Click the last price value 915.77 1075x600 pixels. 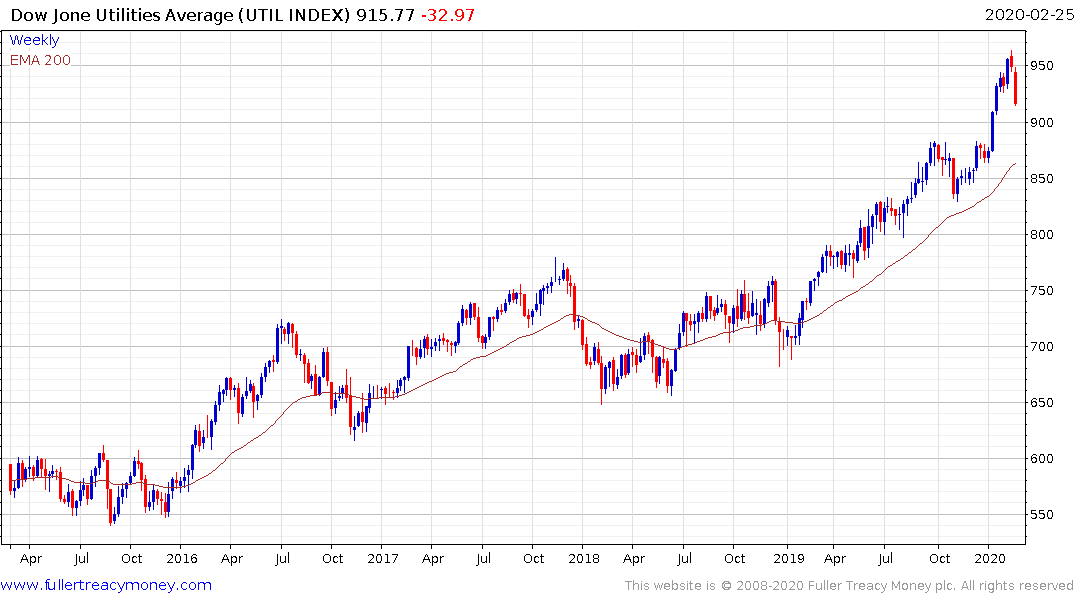[385, 15]
